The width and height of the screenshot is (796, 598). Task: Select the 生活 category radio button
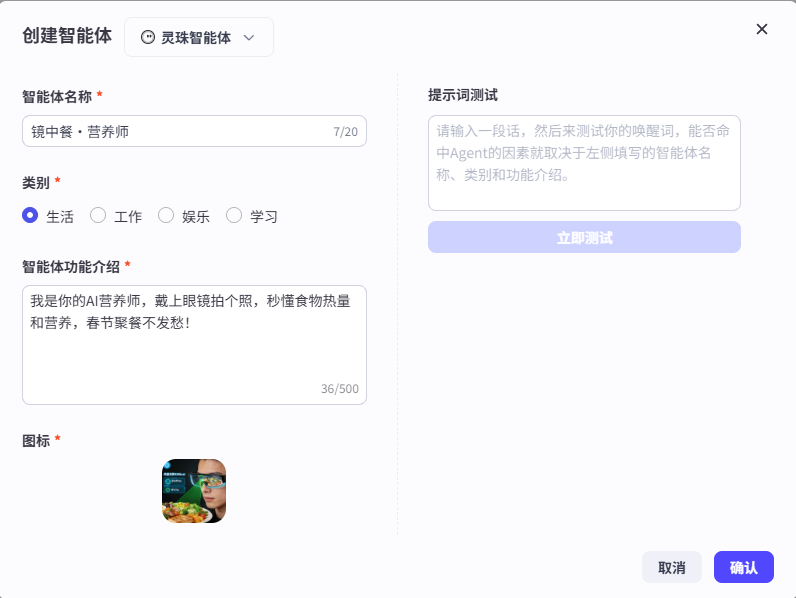30,215
